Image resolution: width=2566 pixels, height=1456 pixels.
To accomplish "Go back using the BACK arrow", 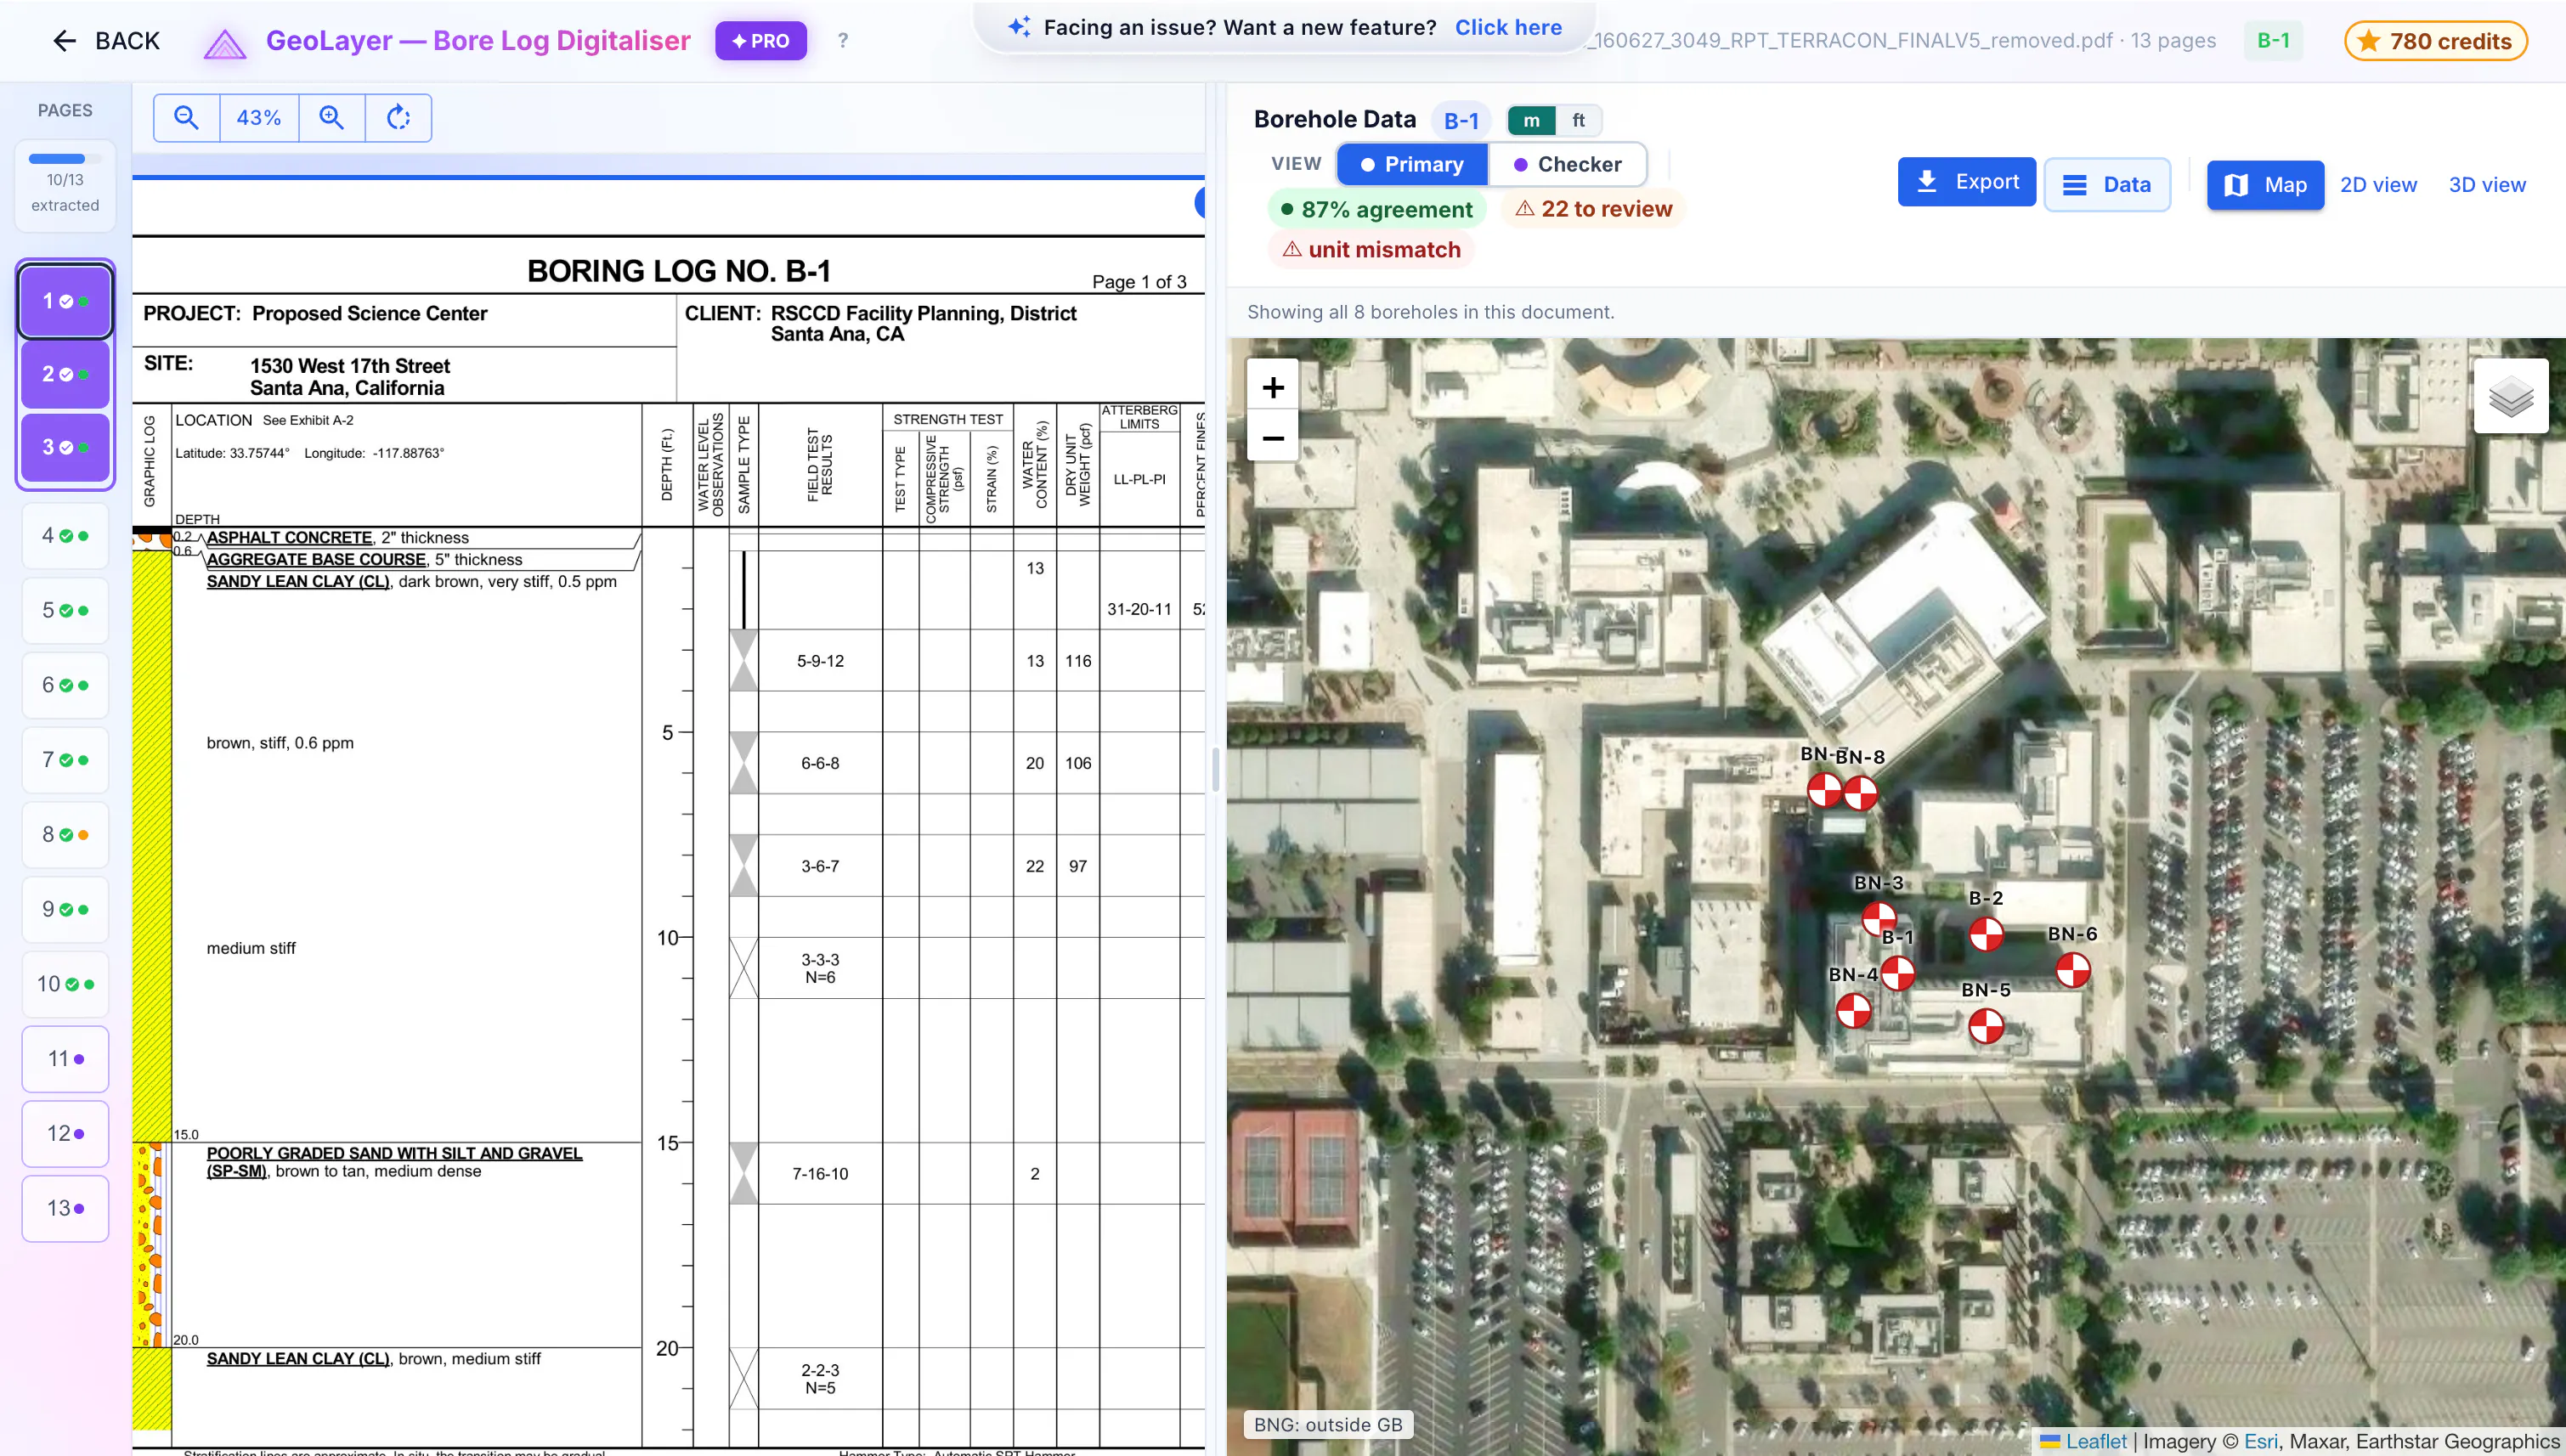I will [106, 41].
